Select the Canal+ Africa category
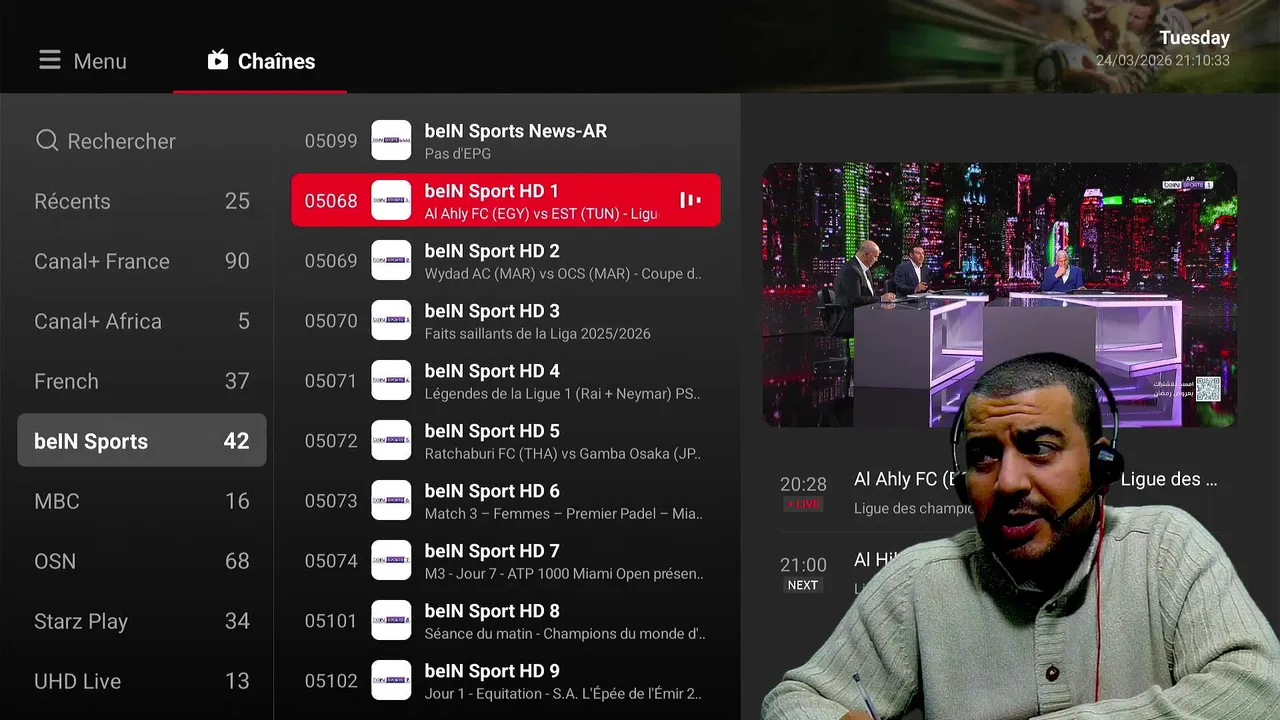 (142, 321)
